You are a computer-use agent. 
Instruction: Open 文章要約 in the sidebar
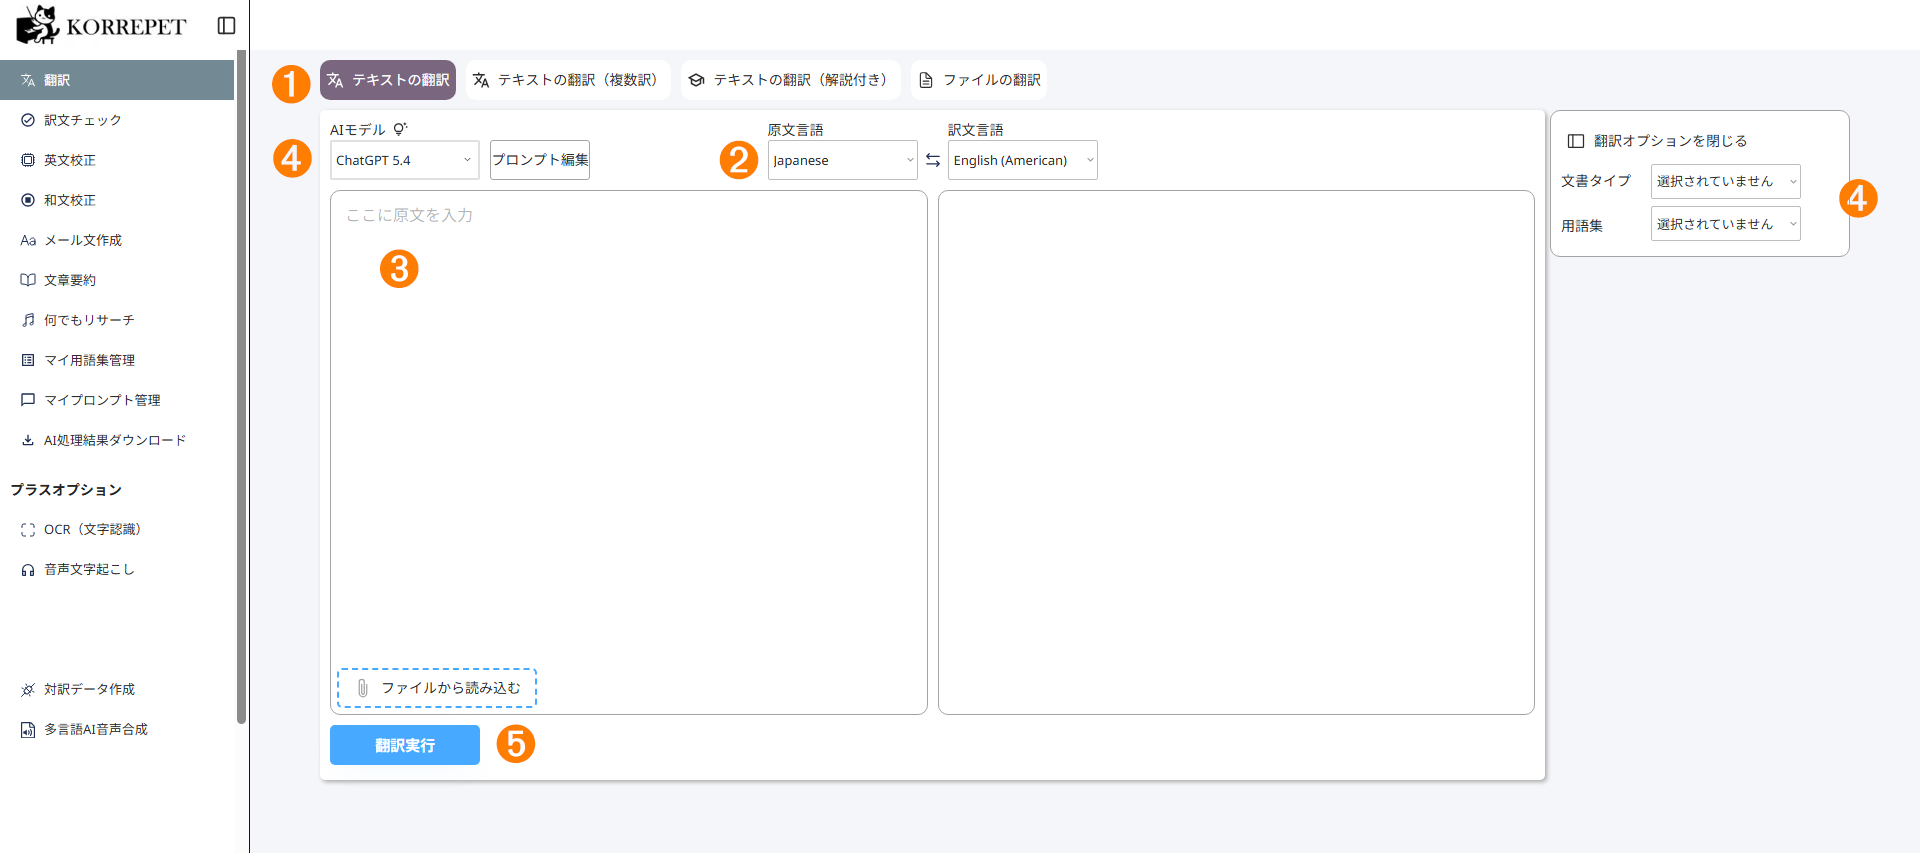point(117,280)
